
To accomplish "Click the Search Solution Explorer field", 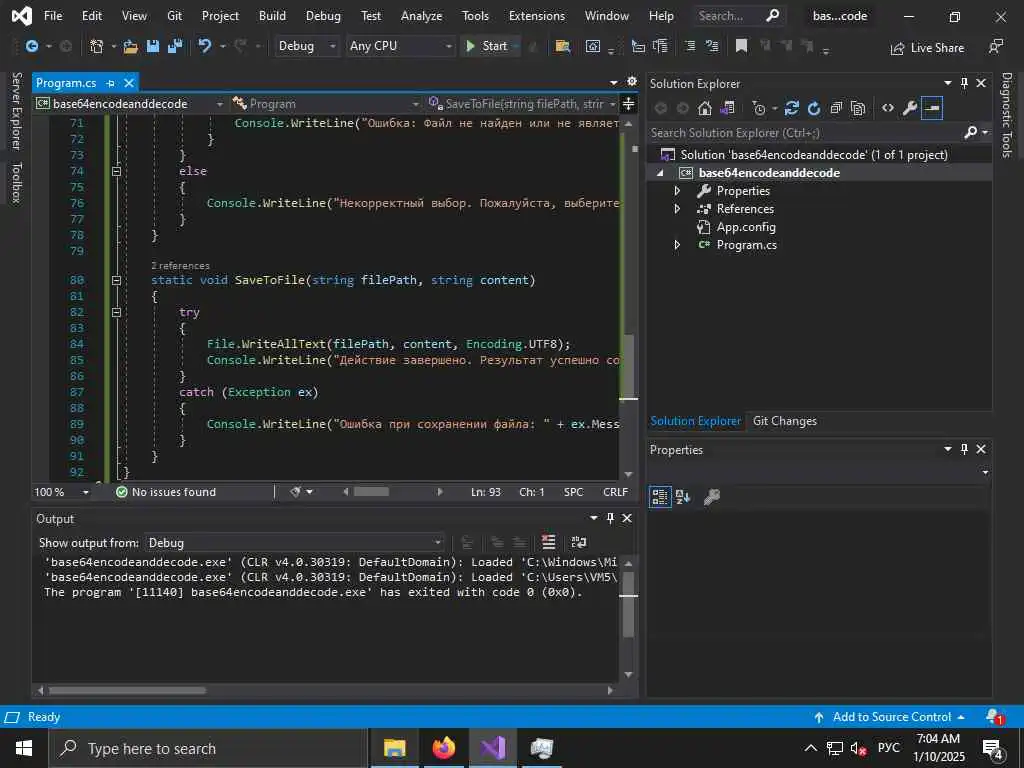I will point(805,133).
